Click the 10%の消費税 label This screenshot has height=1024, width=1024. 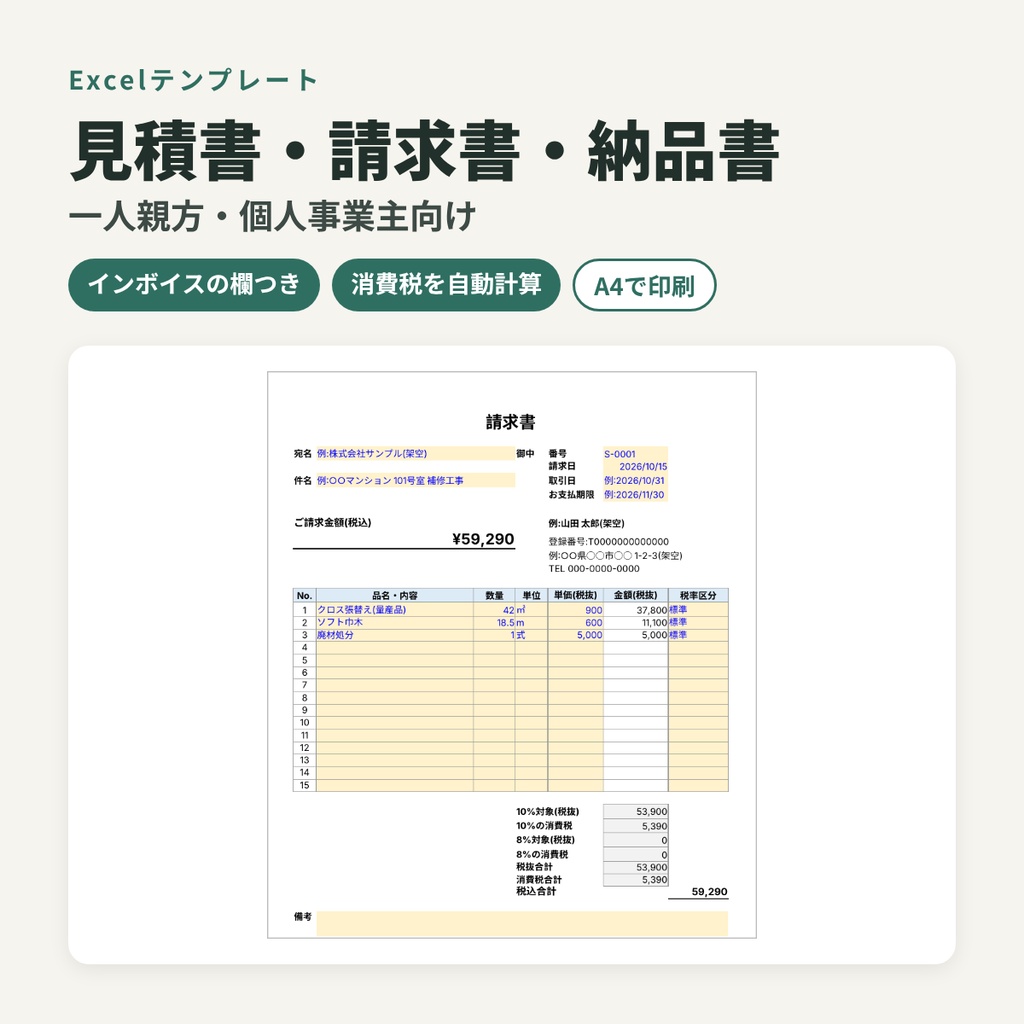click(x=544, y=826)
